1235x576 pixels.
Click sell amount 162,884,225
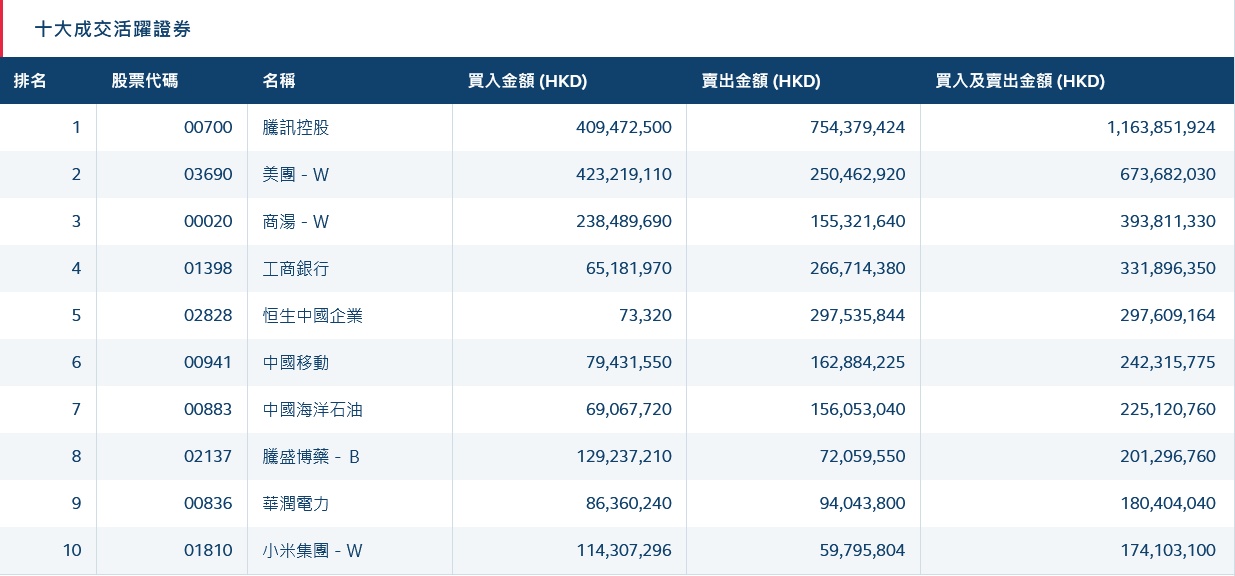tap(858, 362)
